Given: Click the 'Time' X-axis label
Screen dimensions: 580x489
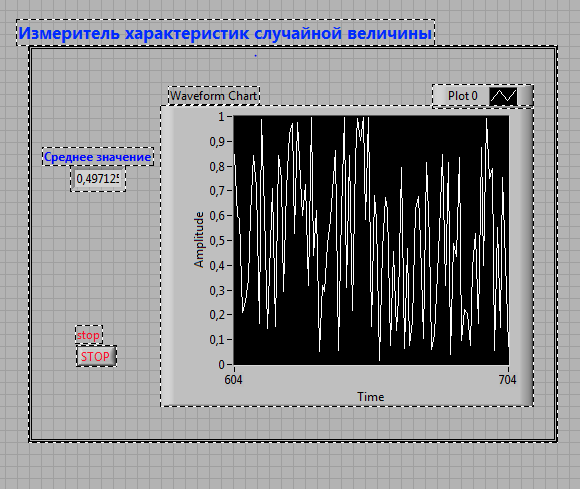Looking at the screenshot, I should click(371, 397).
